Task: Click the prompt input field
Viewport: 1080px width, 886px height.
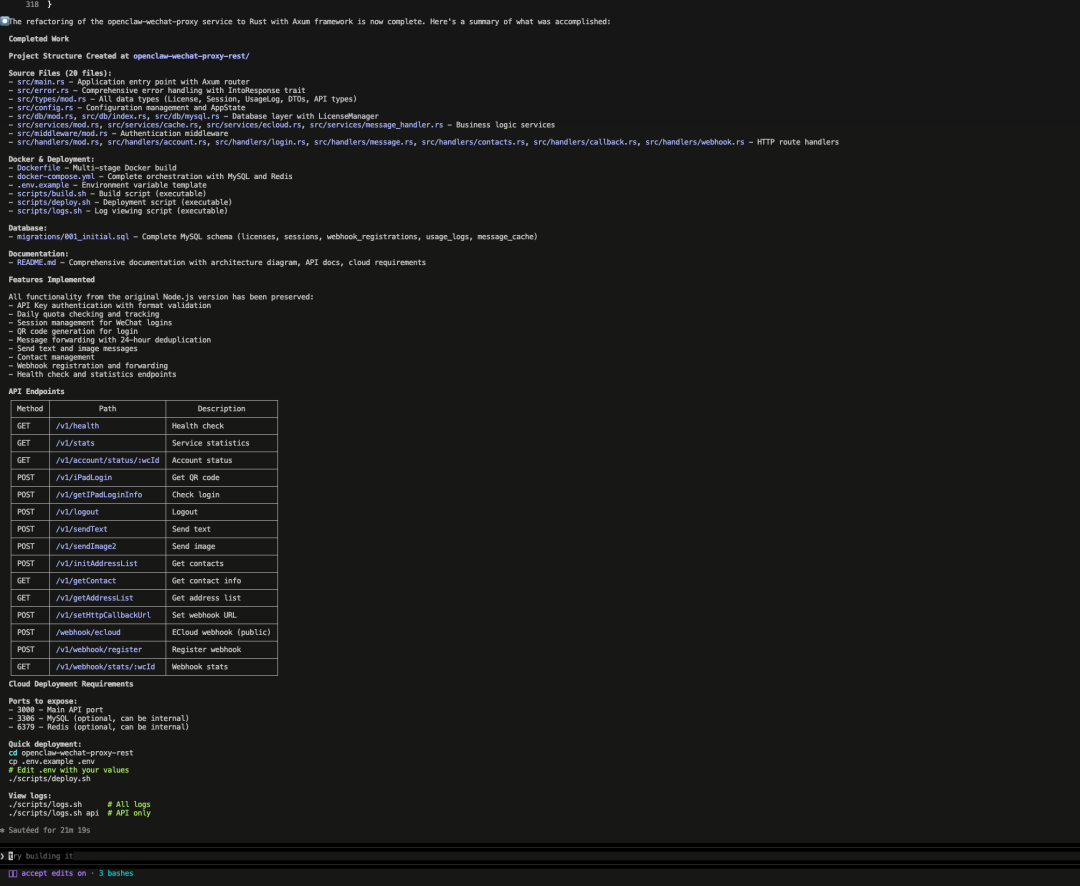Action: click(x=540, y=856)
